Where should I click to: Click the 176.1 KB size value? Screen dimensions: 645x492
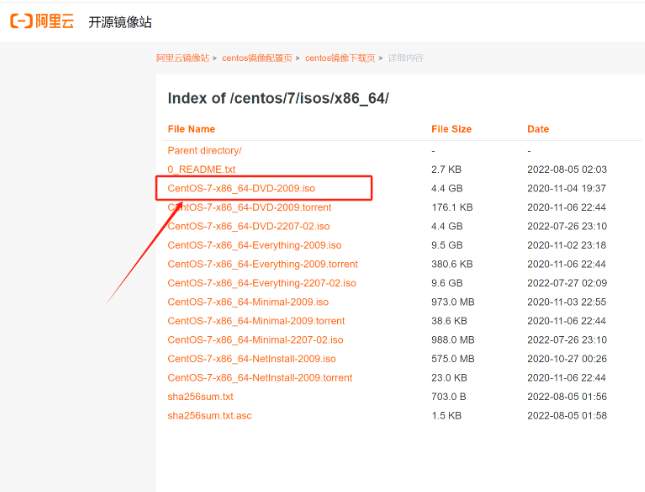452,207
